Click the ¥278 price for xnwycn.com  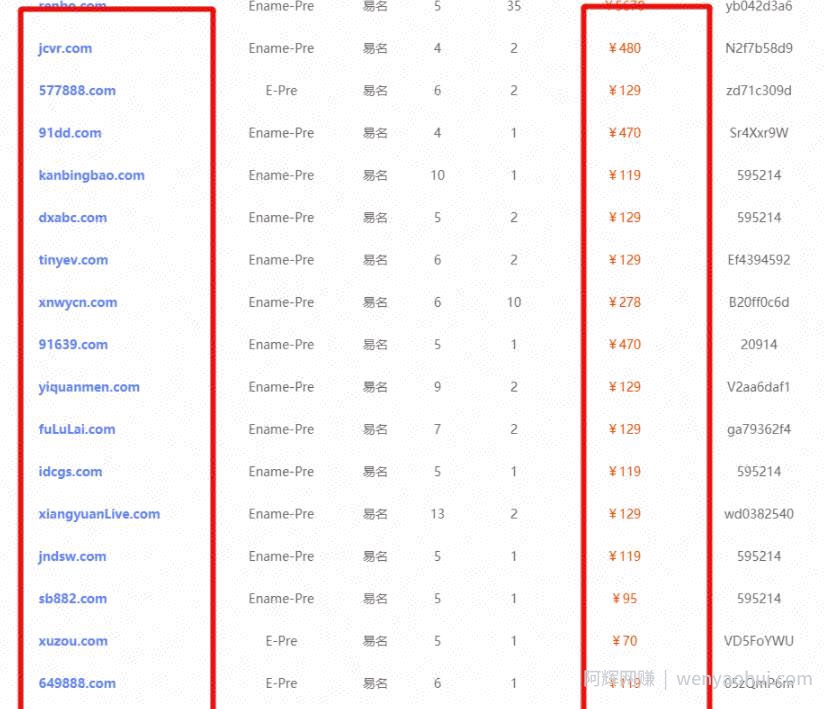click(625, 303)
